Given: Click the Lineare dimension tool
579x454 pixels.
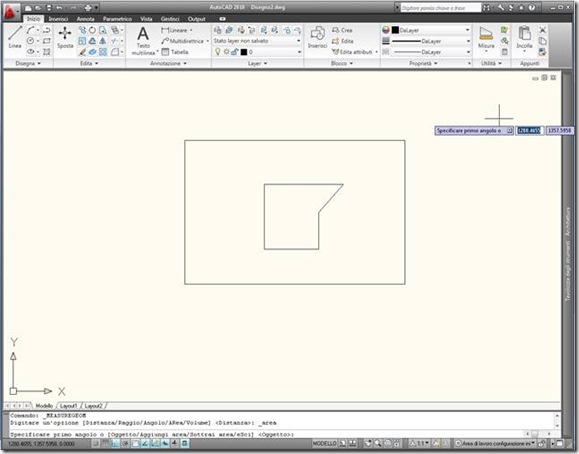Looking at the screenshot, I should point(177,30).
